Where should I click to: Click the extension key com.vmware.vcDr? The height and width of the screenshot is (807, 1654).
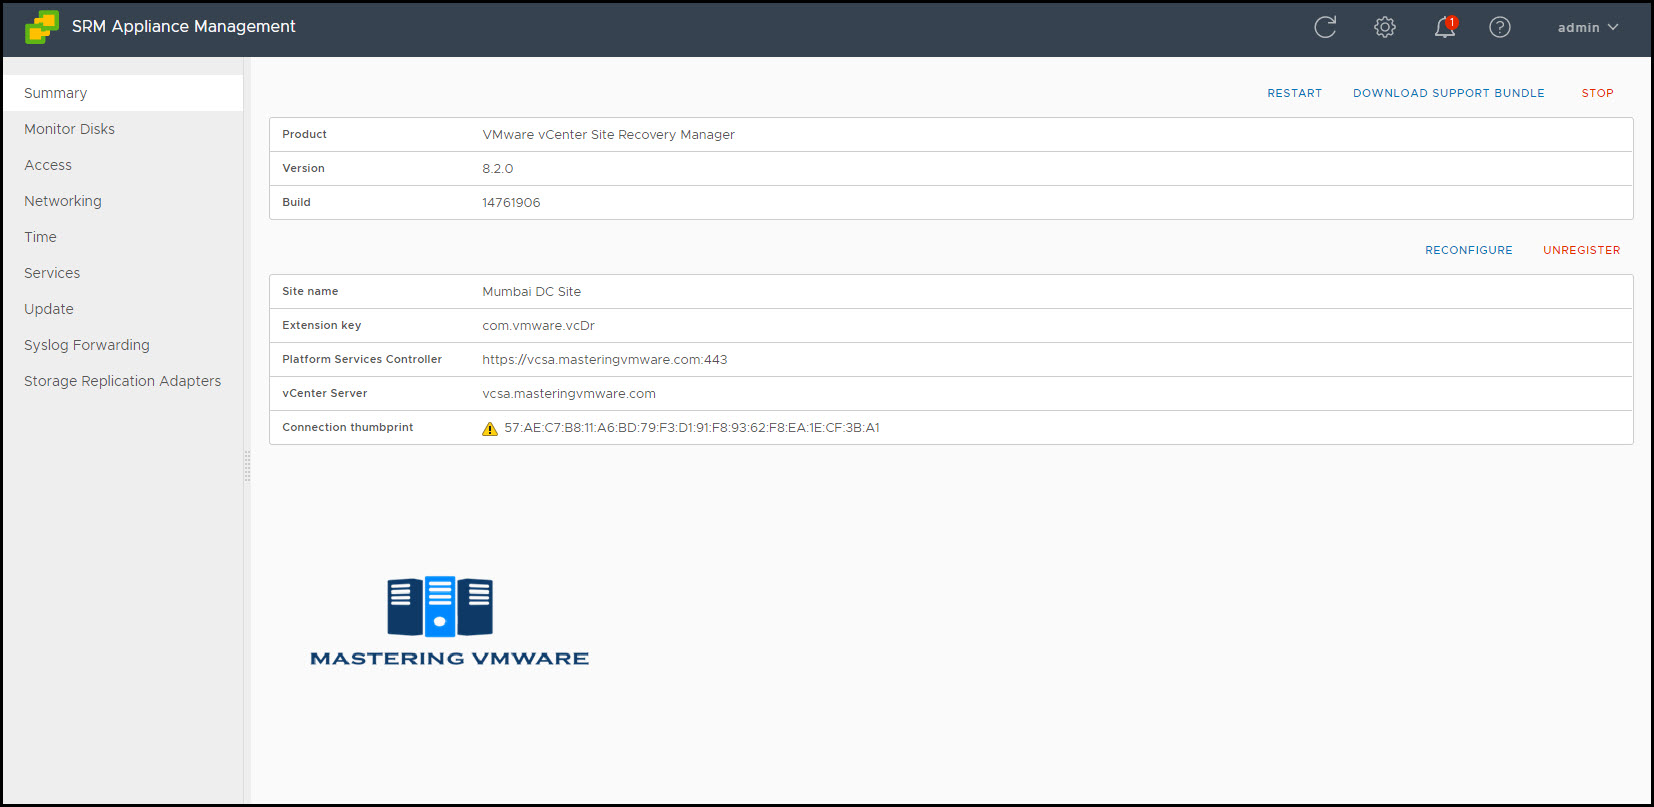[x=538, y=326]
